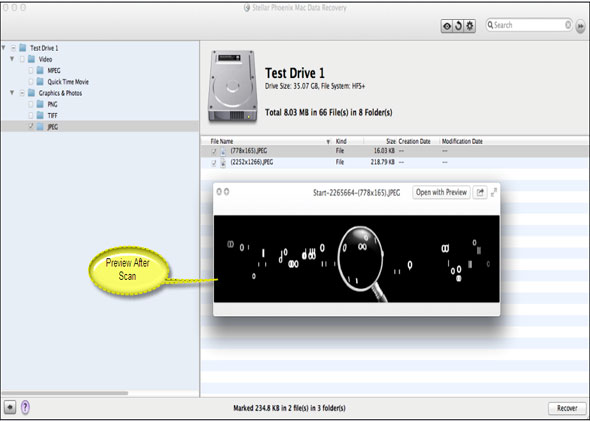Click the TIFF folder icon
The image size is (590, 421).
[x=40, y=116]
